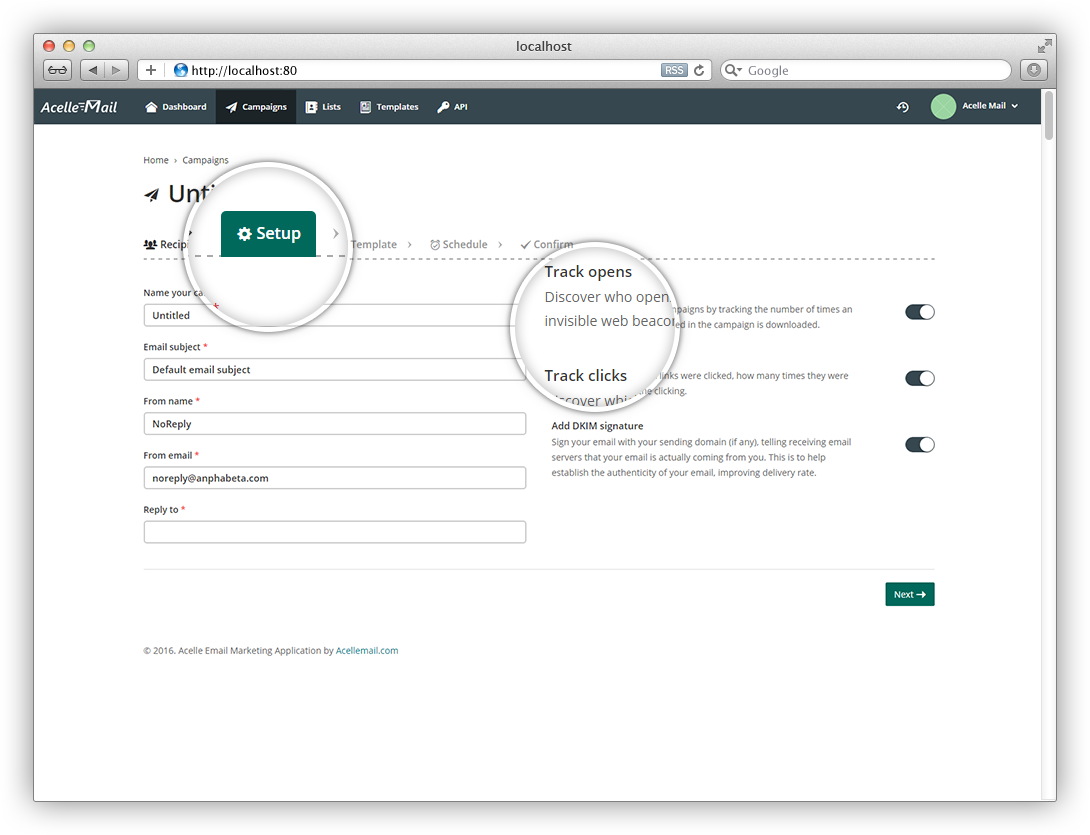Click the From name input field
Image resolution: width=1090 pixels, height=835 pixels.
pos(334,423)
